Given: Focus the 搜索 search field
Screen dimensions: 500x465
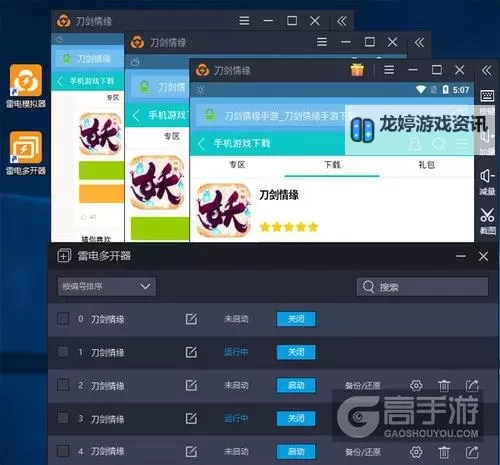Looking at the screenshot, I should [x=422, y=287].
